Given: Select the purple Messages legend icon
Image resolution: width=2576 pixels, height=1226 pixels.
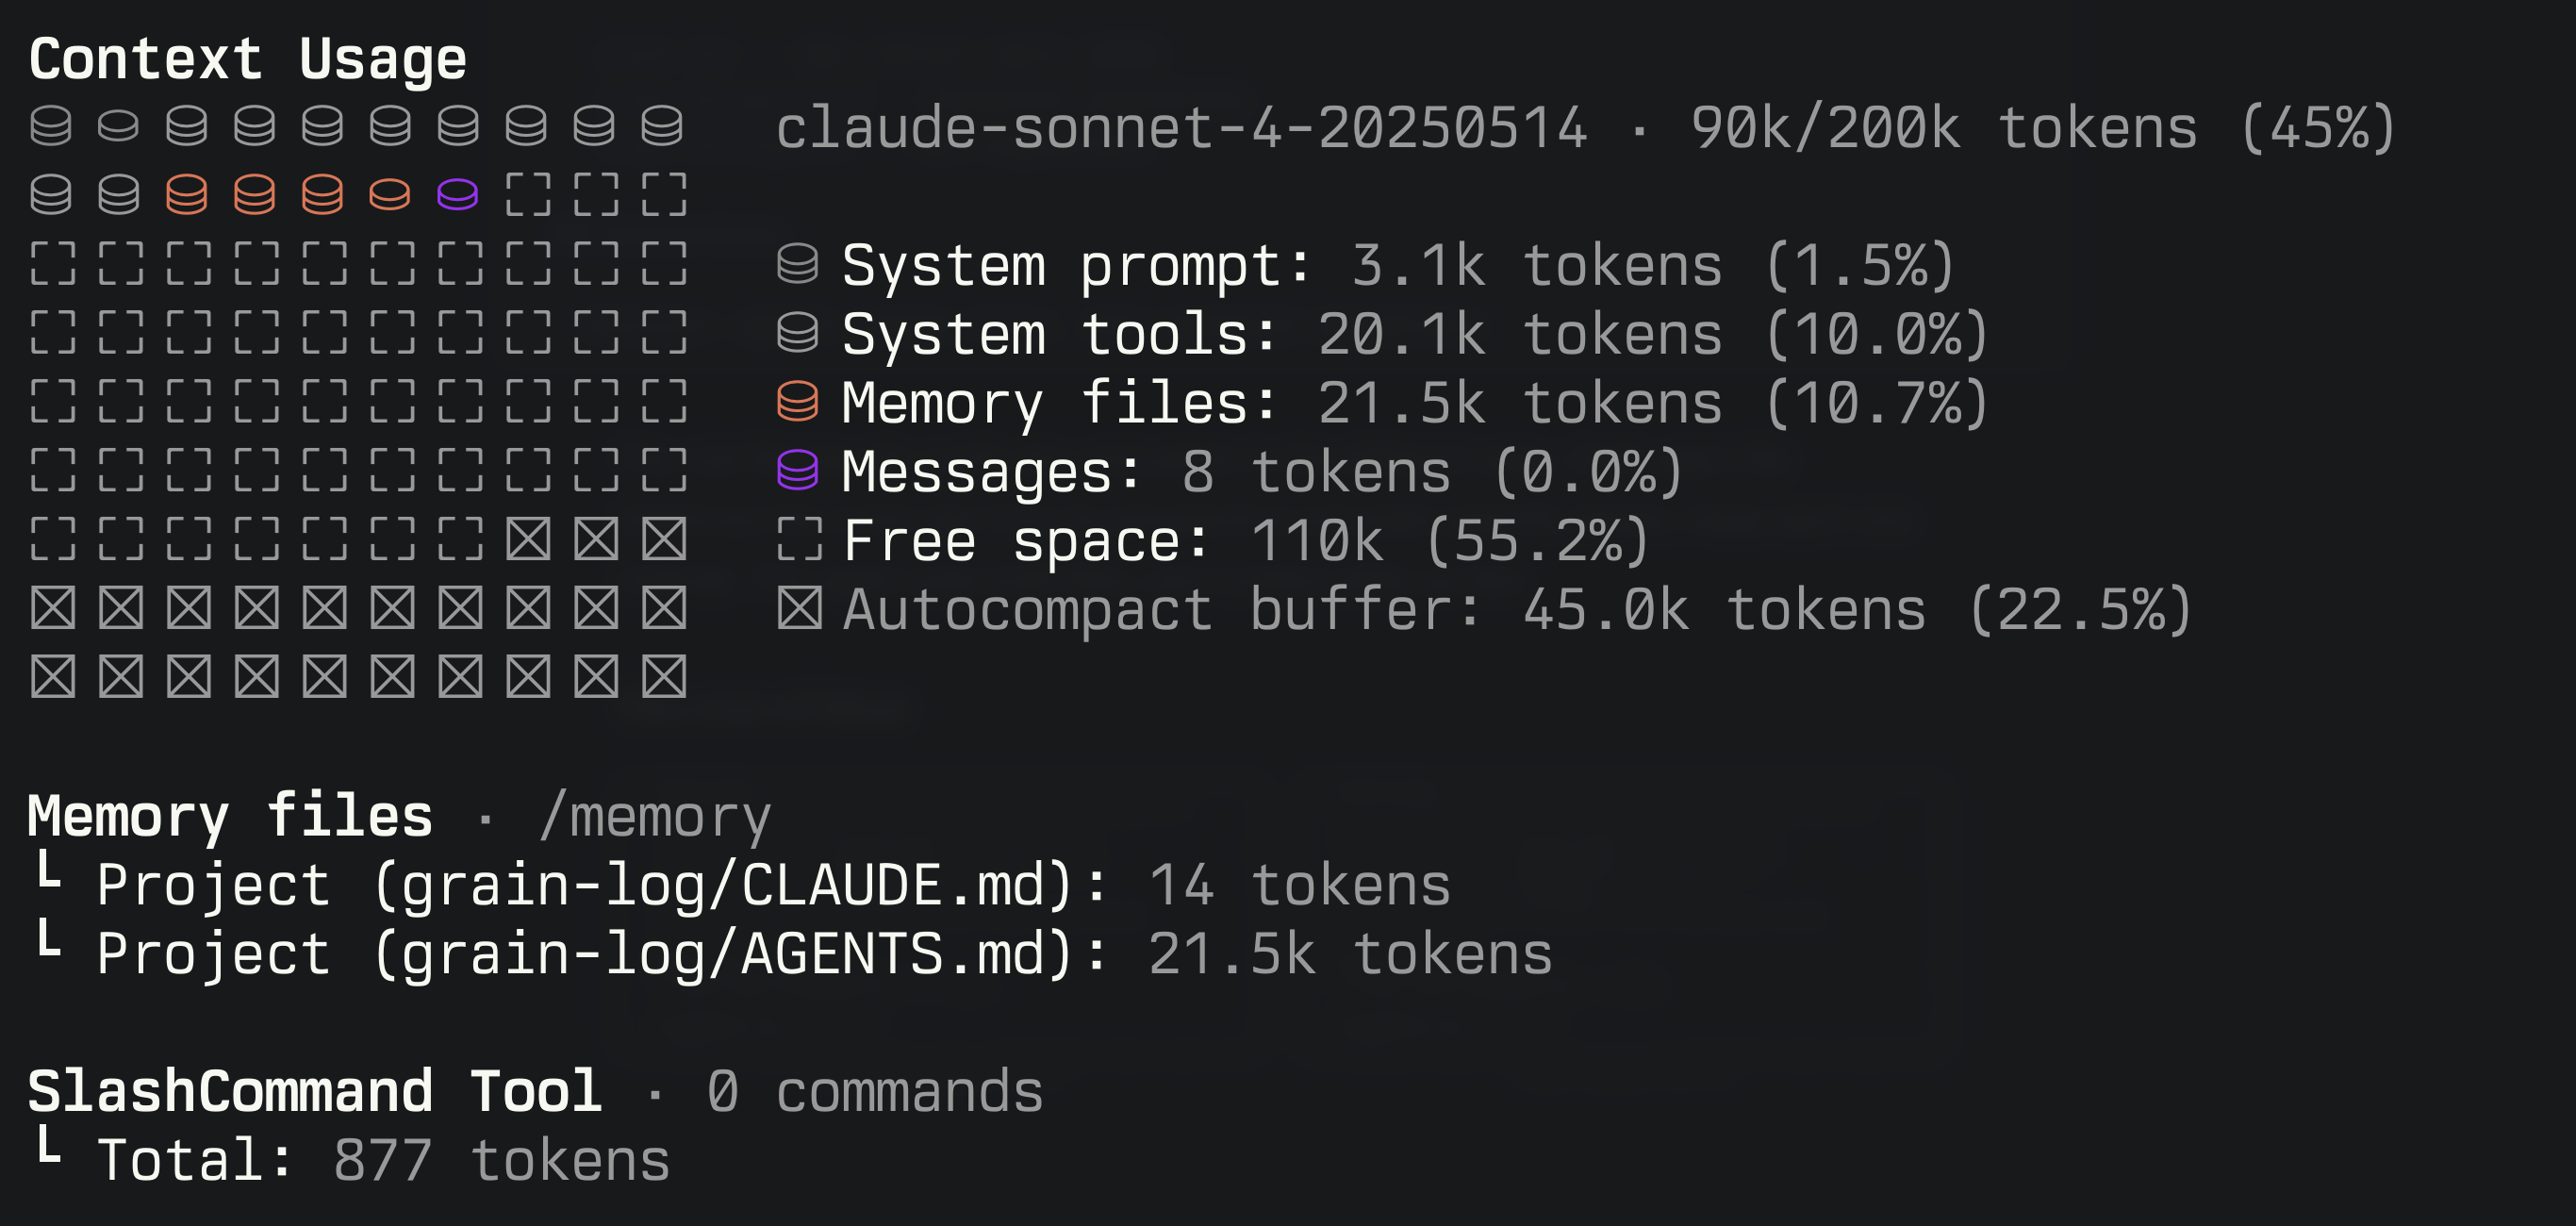Looking at the screenshot, I should pos(797,470).
